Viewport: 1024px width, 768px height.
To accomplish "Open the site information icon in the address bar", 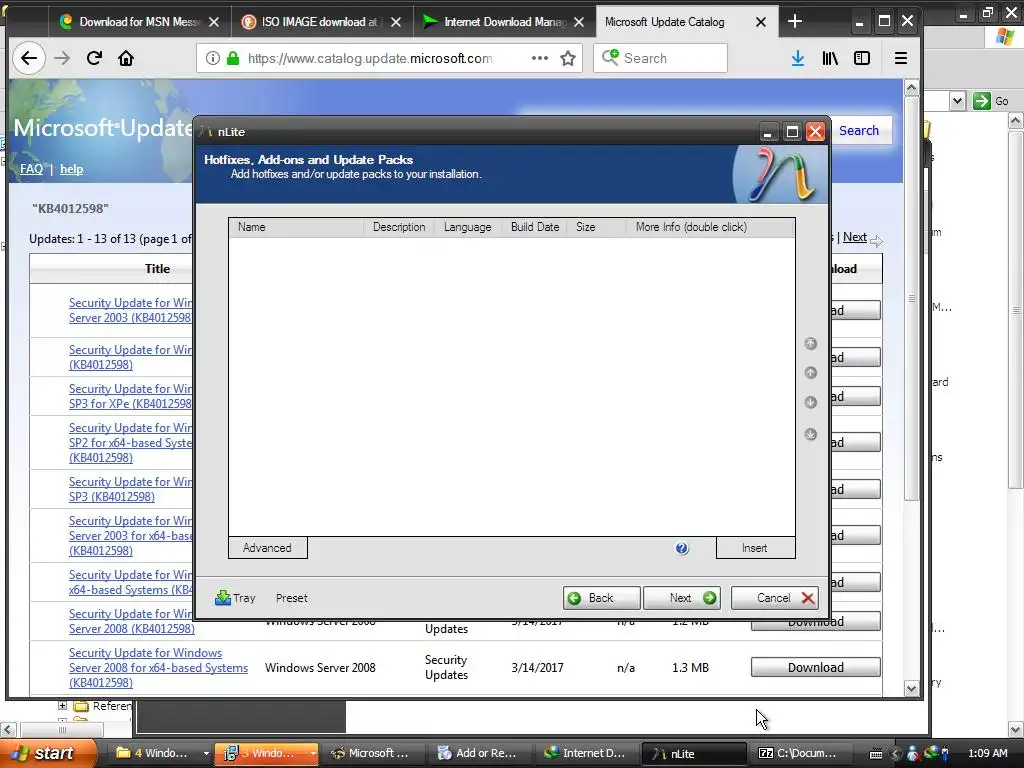I will [x=212, y=58].
